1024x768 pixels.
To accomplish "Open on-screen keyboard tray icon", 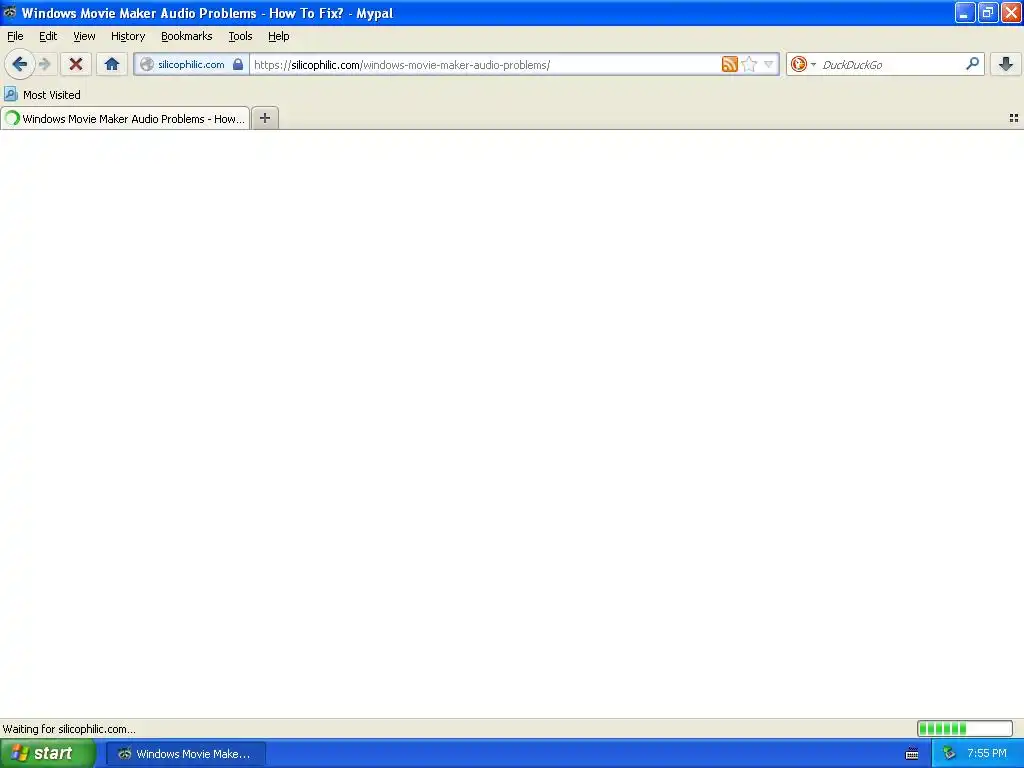I will [912, 754].
